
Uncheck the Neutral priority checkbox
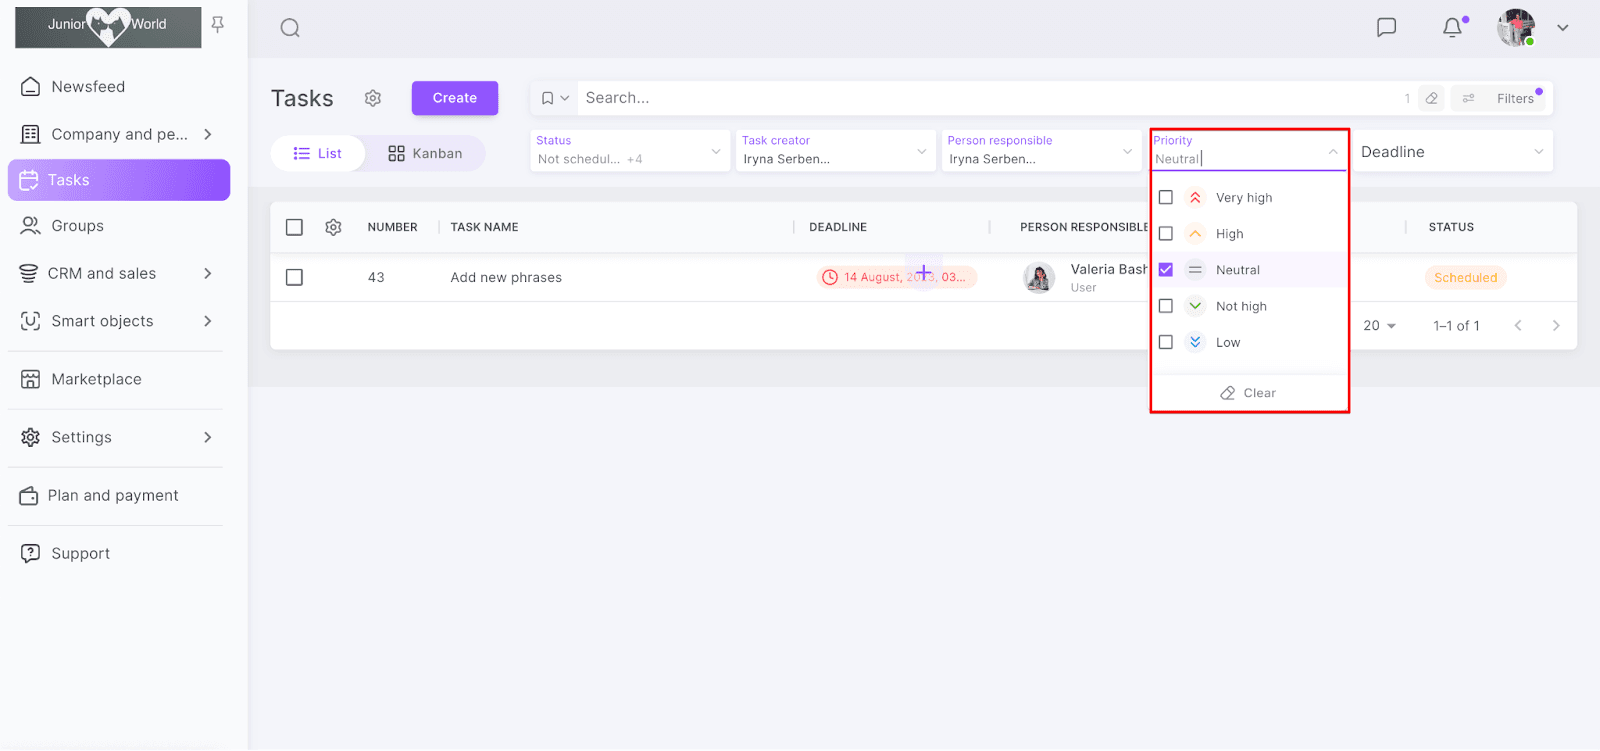coord(1165,270)
